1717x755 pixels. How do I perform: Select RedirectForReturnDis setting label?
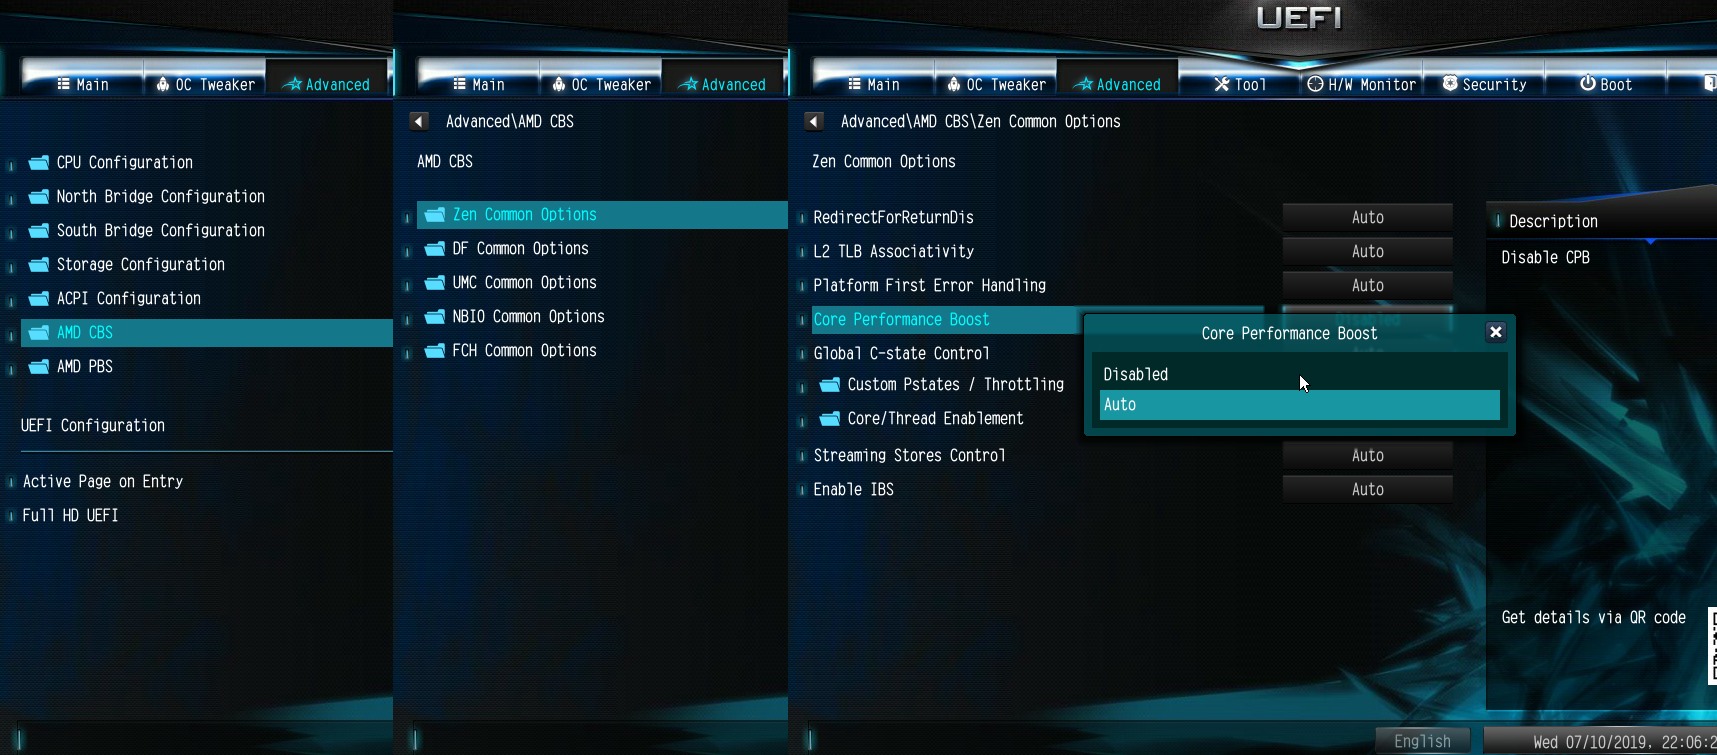(x=893, y=217)
